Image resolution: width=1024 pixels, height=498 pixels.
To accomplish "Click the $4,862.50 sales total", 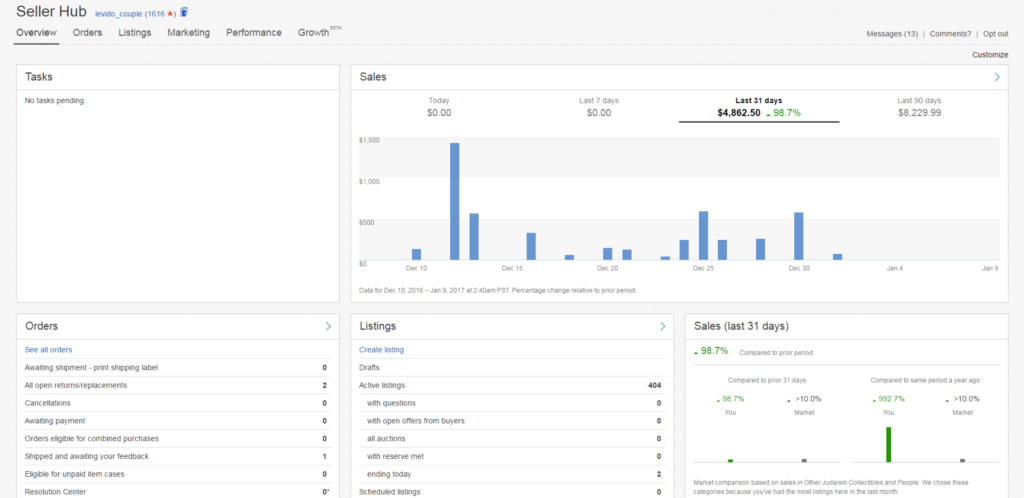I will tap(739, 113).
